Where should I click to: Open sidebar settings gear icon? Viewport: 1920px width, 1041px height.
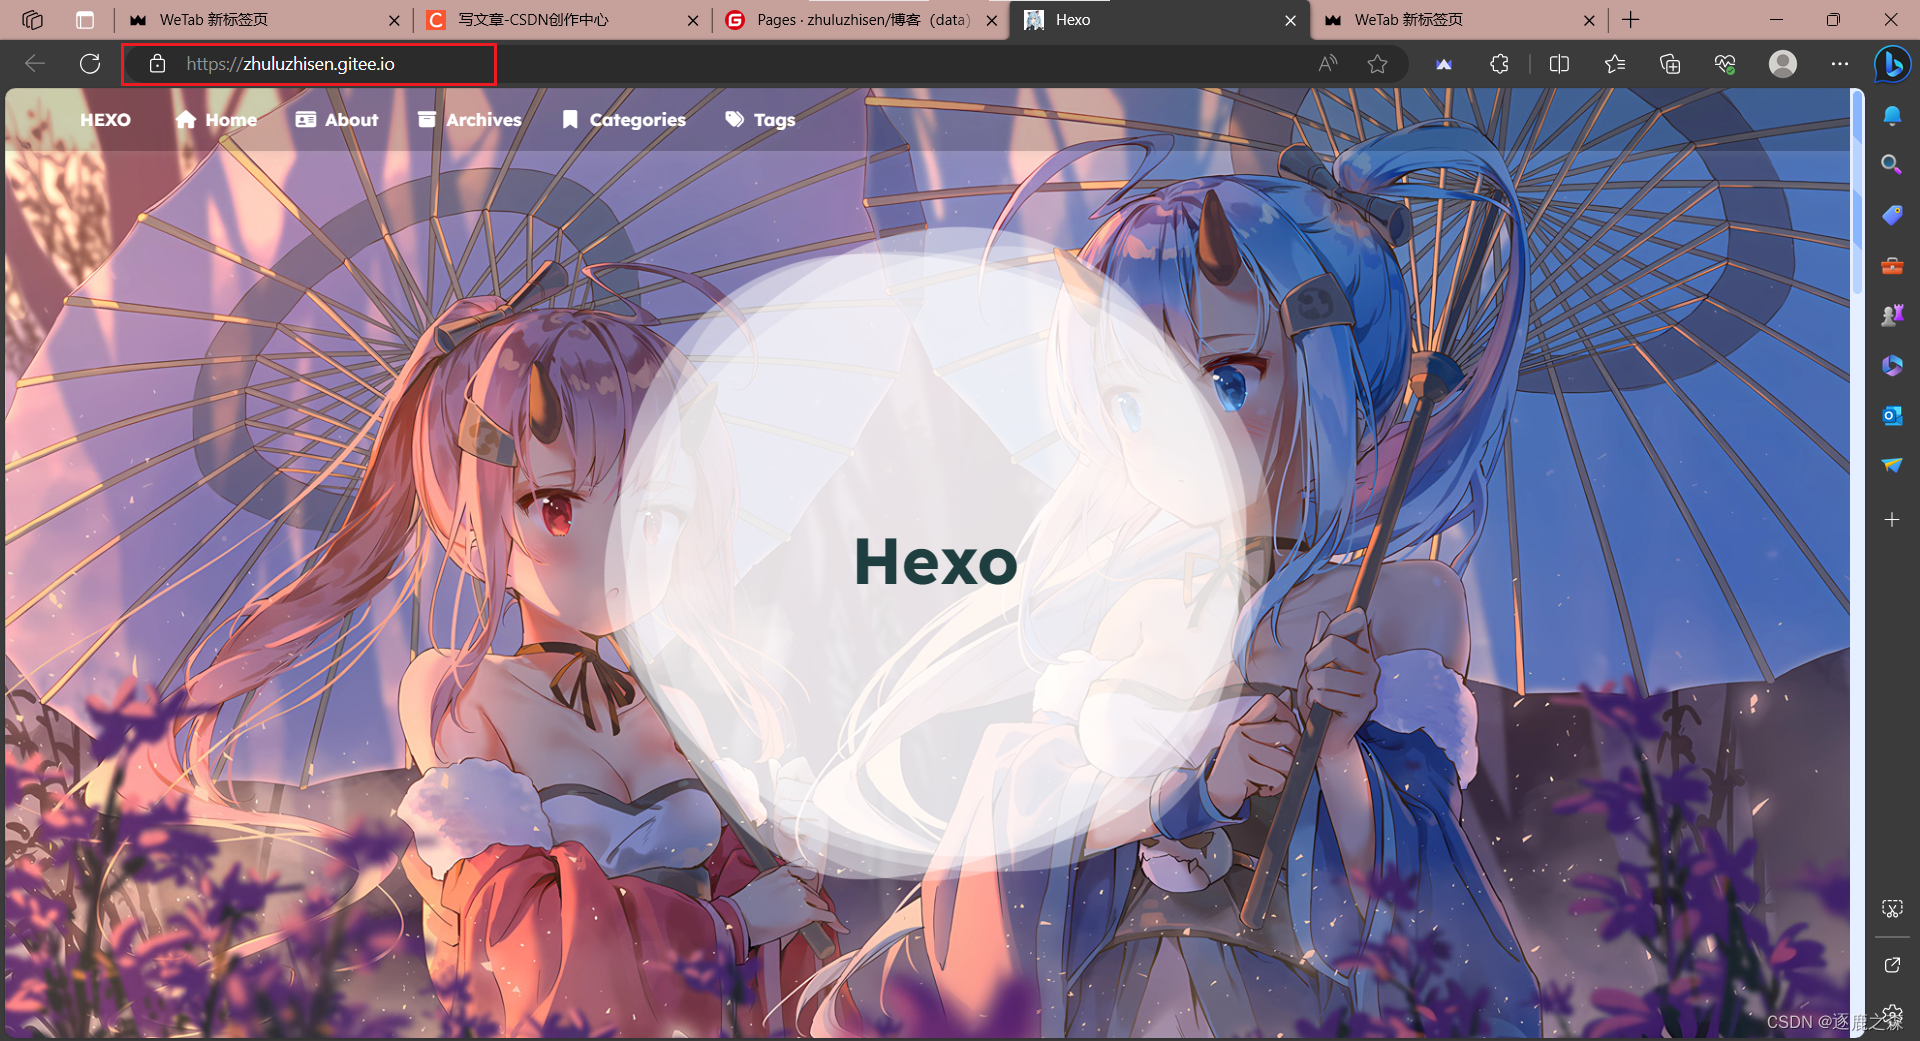coord(1892,1016)
